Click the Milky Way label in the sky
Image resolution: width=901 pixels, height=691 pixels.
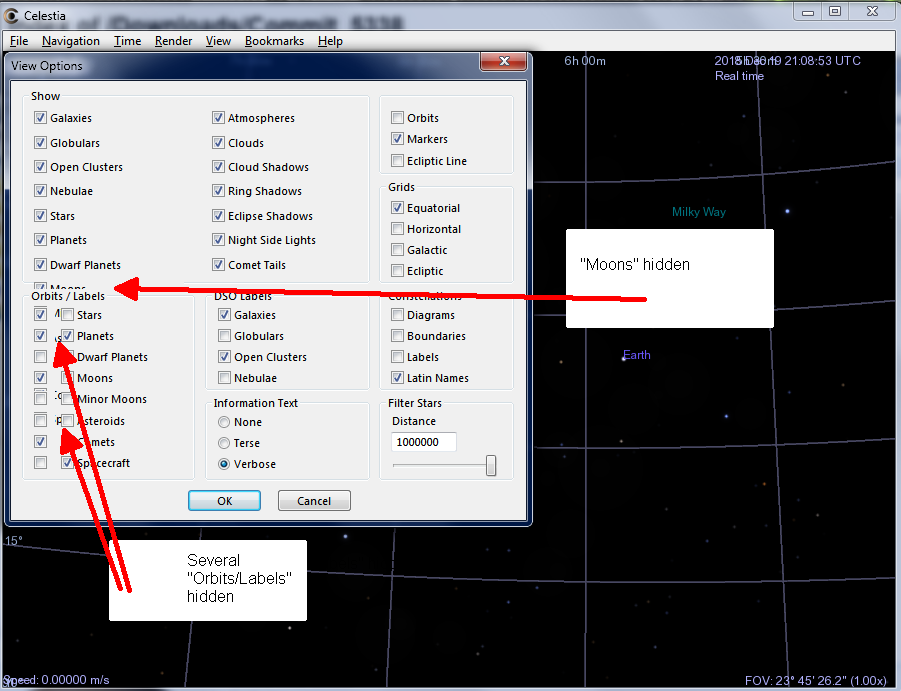click(699, 212)
